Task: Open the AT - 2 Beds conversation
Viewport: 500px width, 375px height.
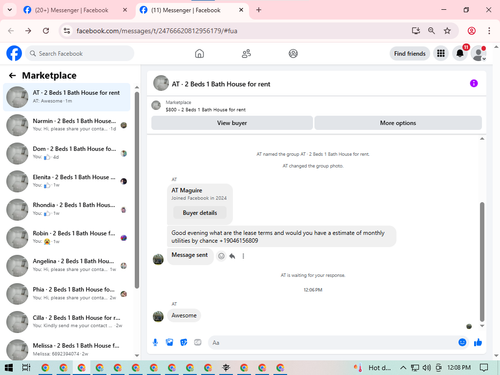Action: pos(67,97)
